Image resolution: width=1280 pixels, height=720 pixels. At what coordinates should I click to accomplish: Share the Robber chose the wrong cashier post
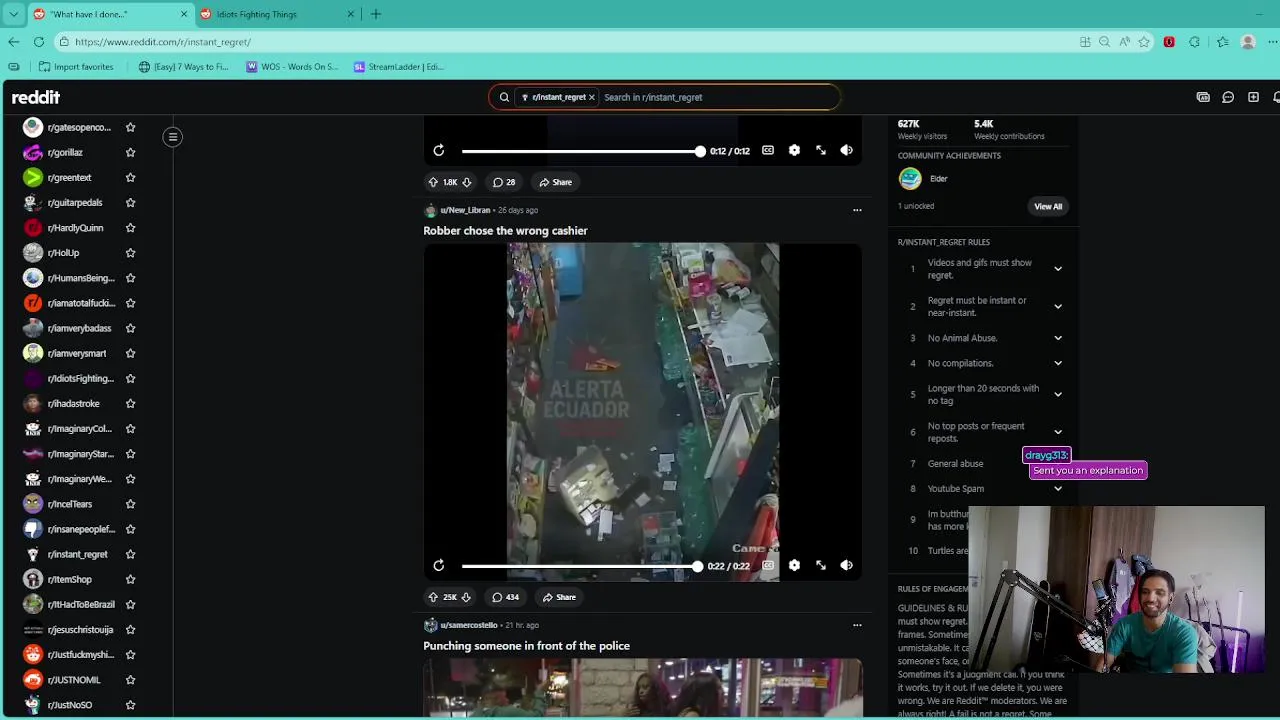tap(559, 597)
